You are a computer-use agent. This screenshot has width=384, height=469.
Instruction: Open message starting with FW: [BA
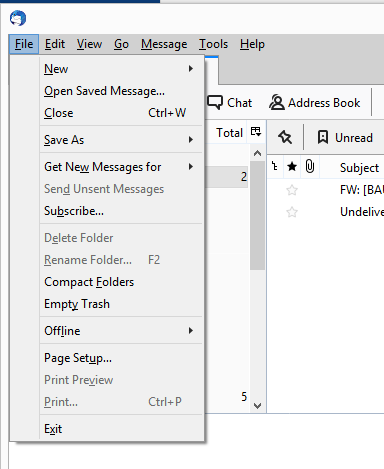tap(362, 190)
